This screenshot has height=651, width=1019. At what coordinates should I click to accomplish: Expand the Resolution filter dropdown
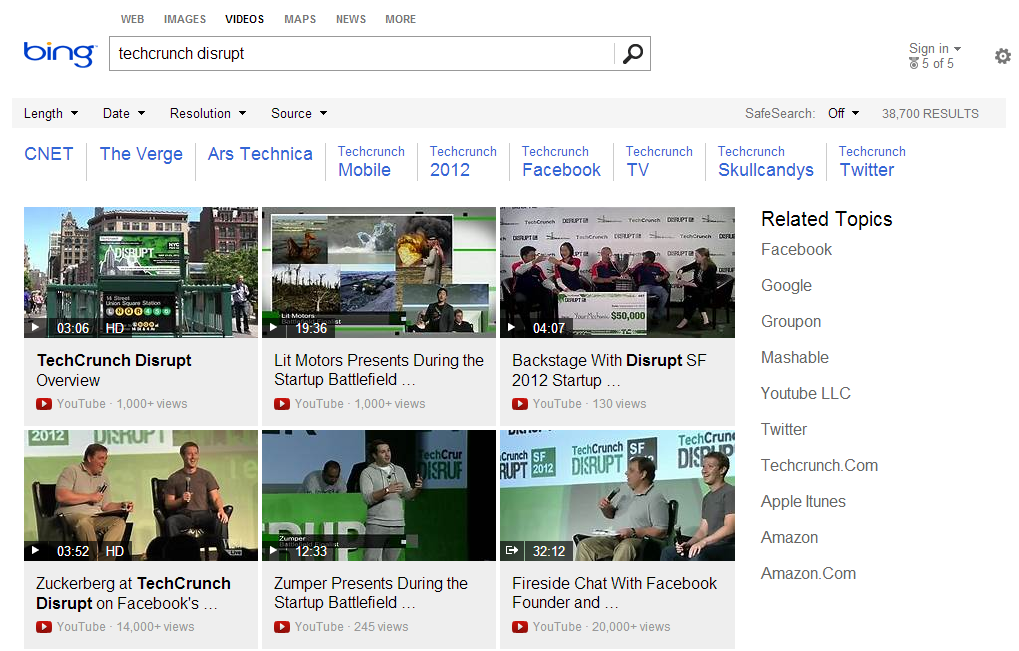[208, 113]
